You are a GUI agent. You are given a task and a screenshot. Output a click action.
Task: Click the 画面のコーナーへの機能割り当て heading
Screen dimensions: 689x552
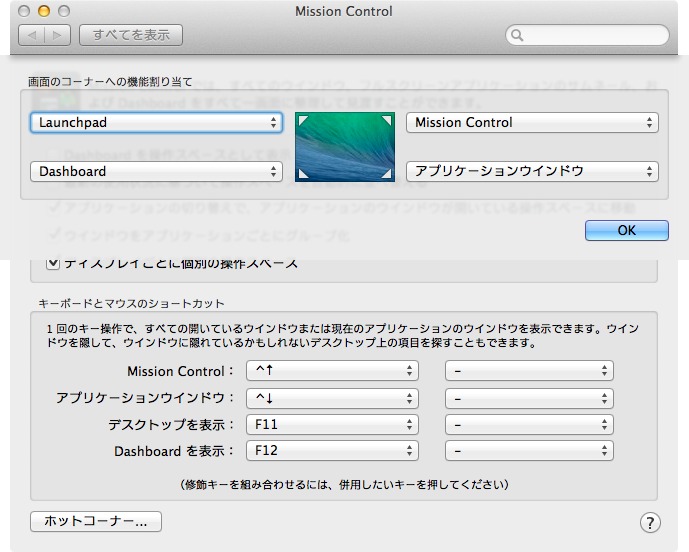(x=110, y=82)
